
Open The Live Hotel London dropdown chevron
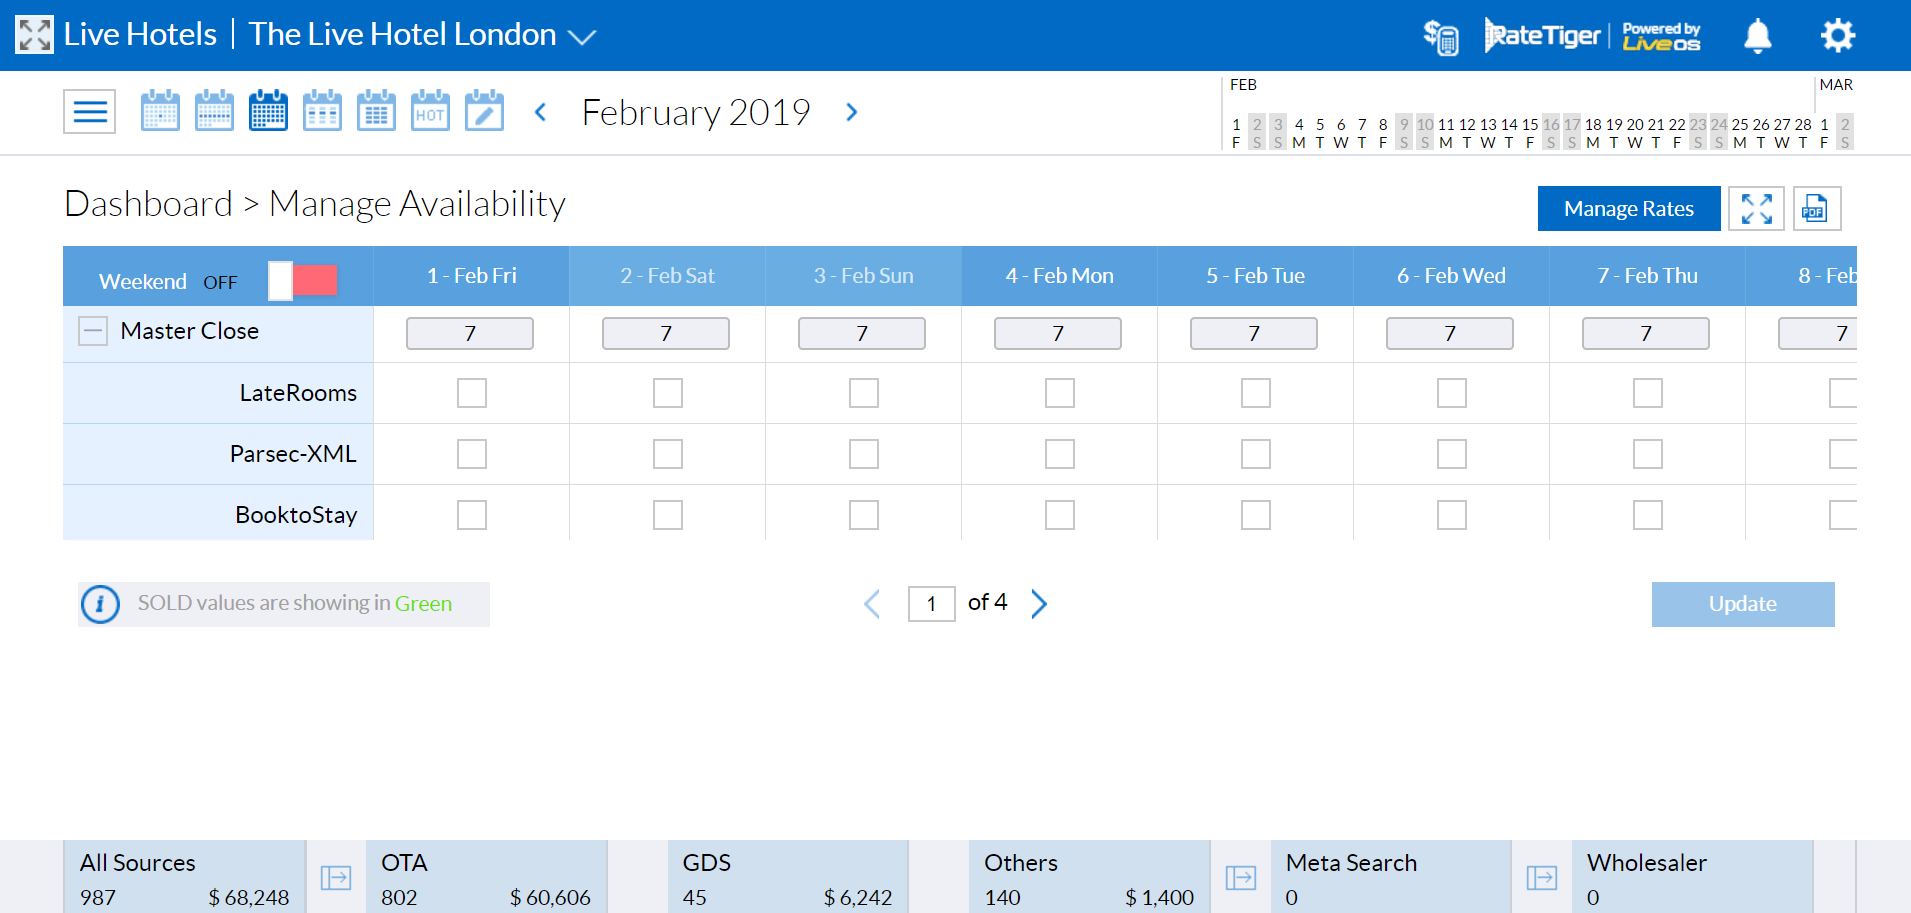click(x=582, y=38)
